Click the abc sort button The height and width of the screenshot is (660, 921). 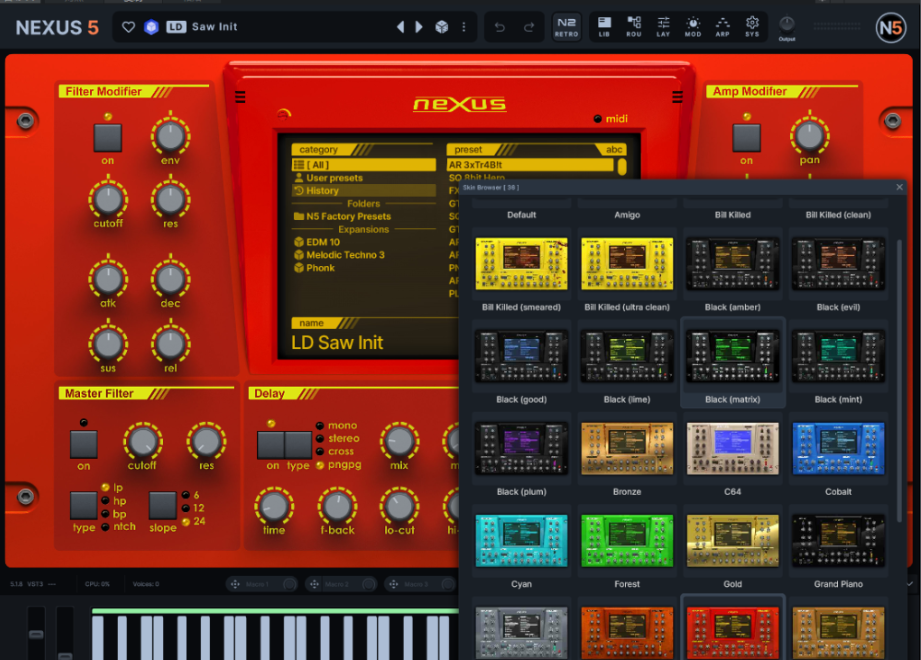click(614, 150)
